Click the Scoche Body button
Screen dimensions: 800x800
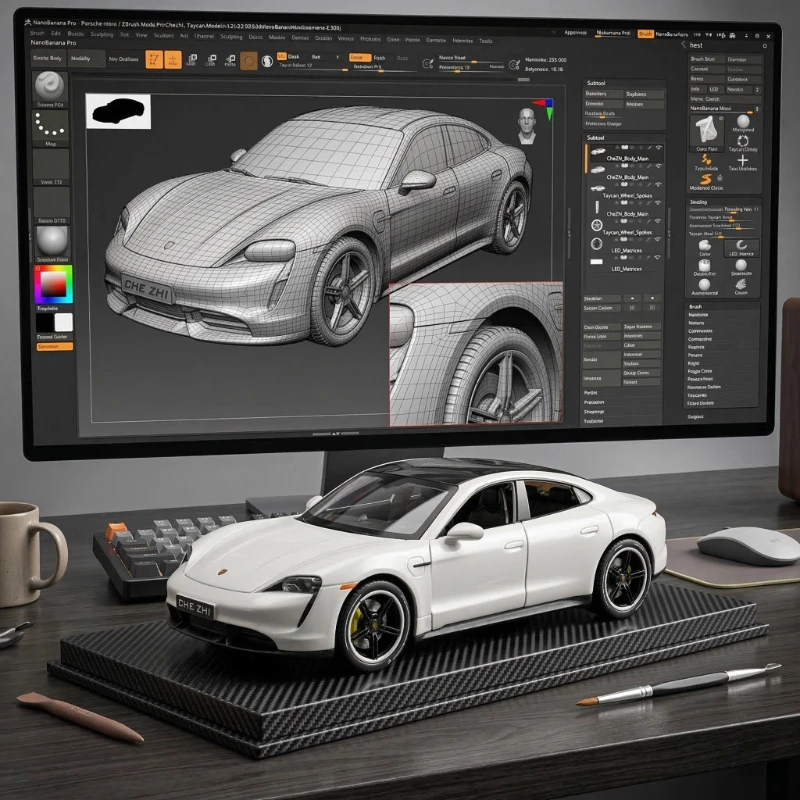point(47,58)
